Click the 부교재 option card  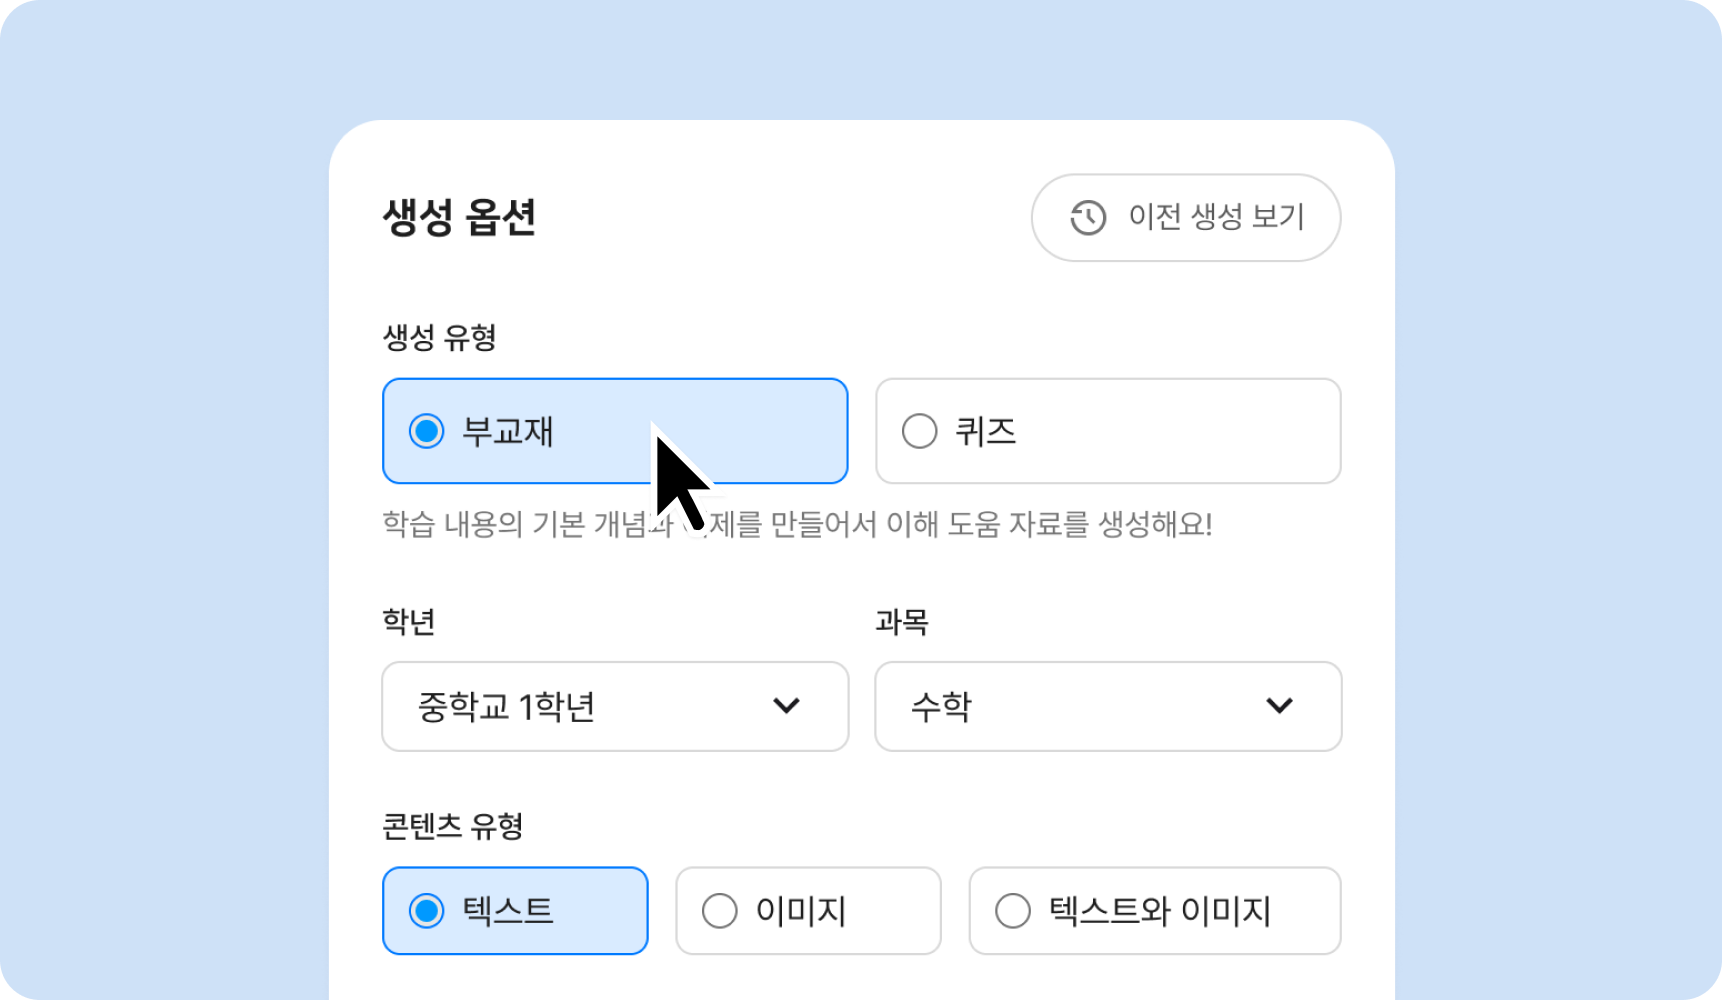[614, 431]
